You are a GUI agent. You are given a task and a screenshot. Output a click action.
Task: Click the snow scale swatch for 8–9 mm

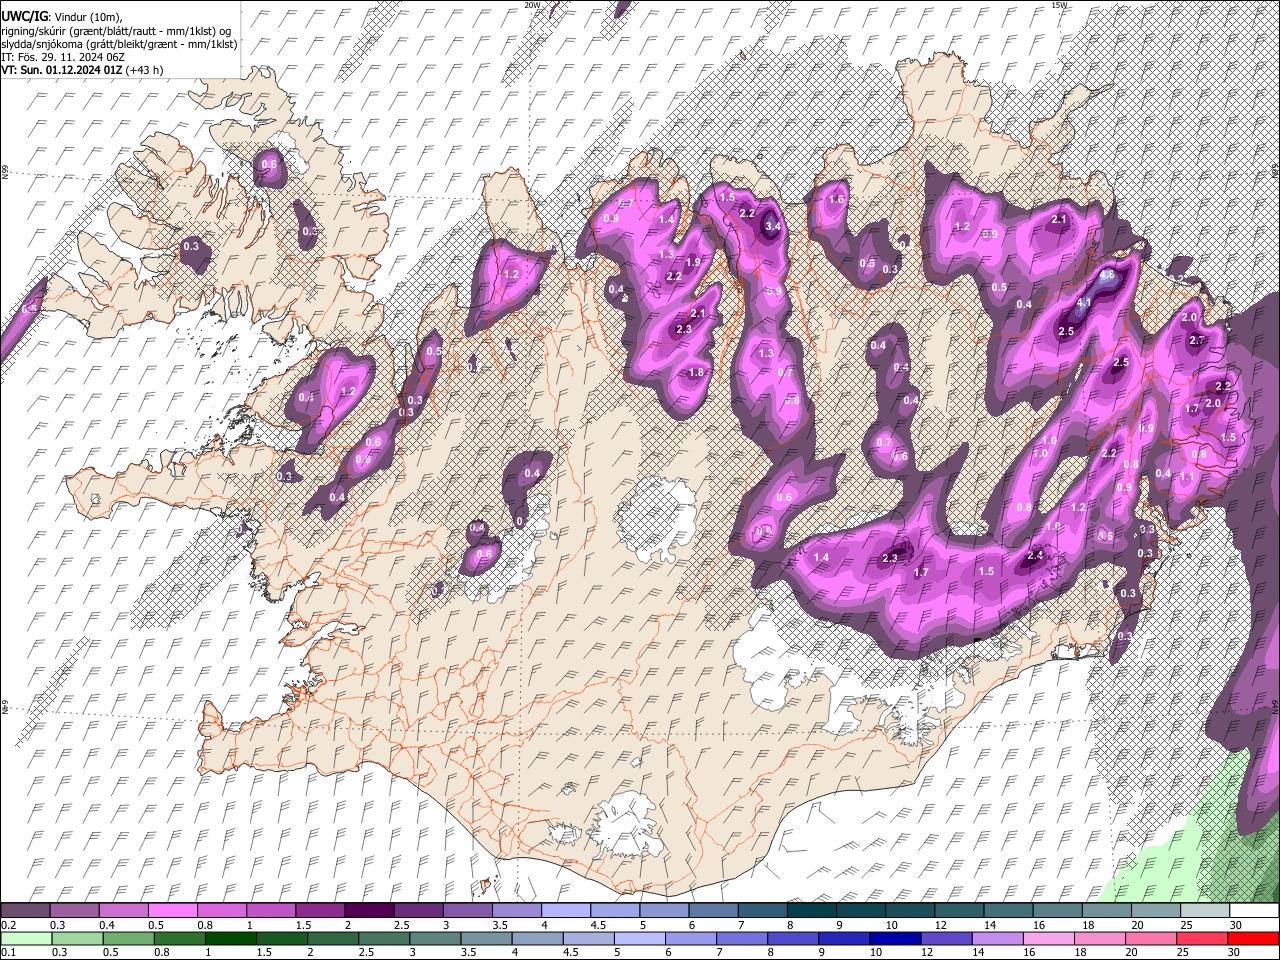tap(813, 911)
